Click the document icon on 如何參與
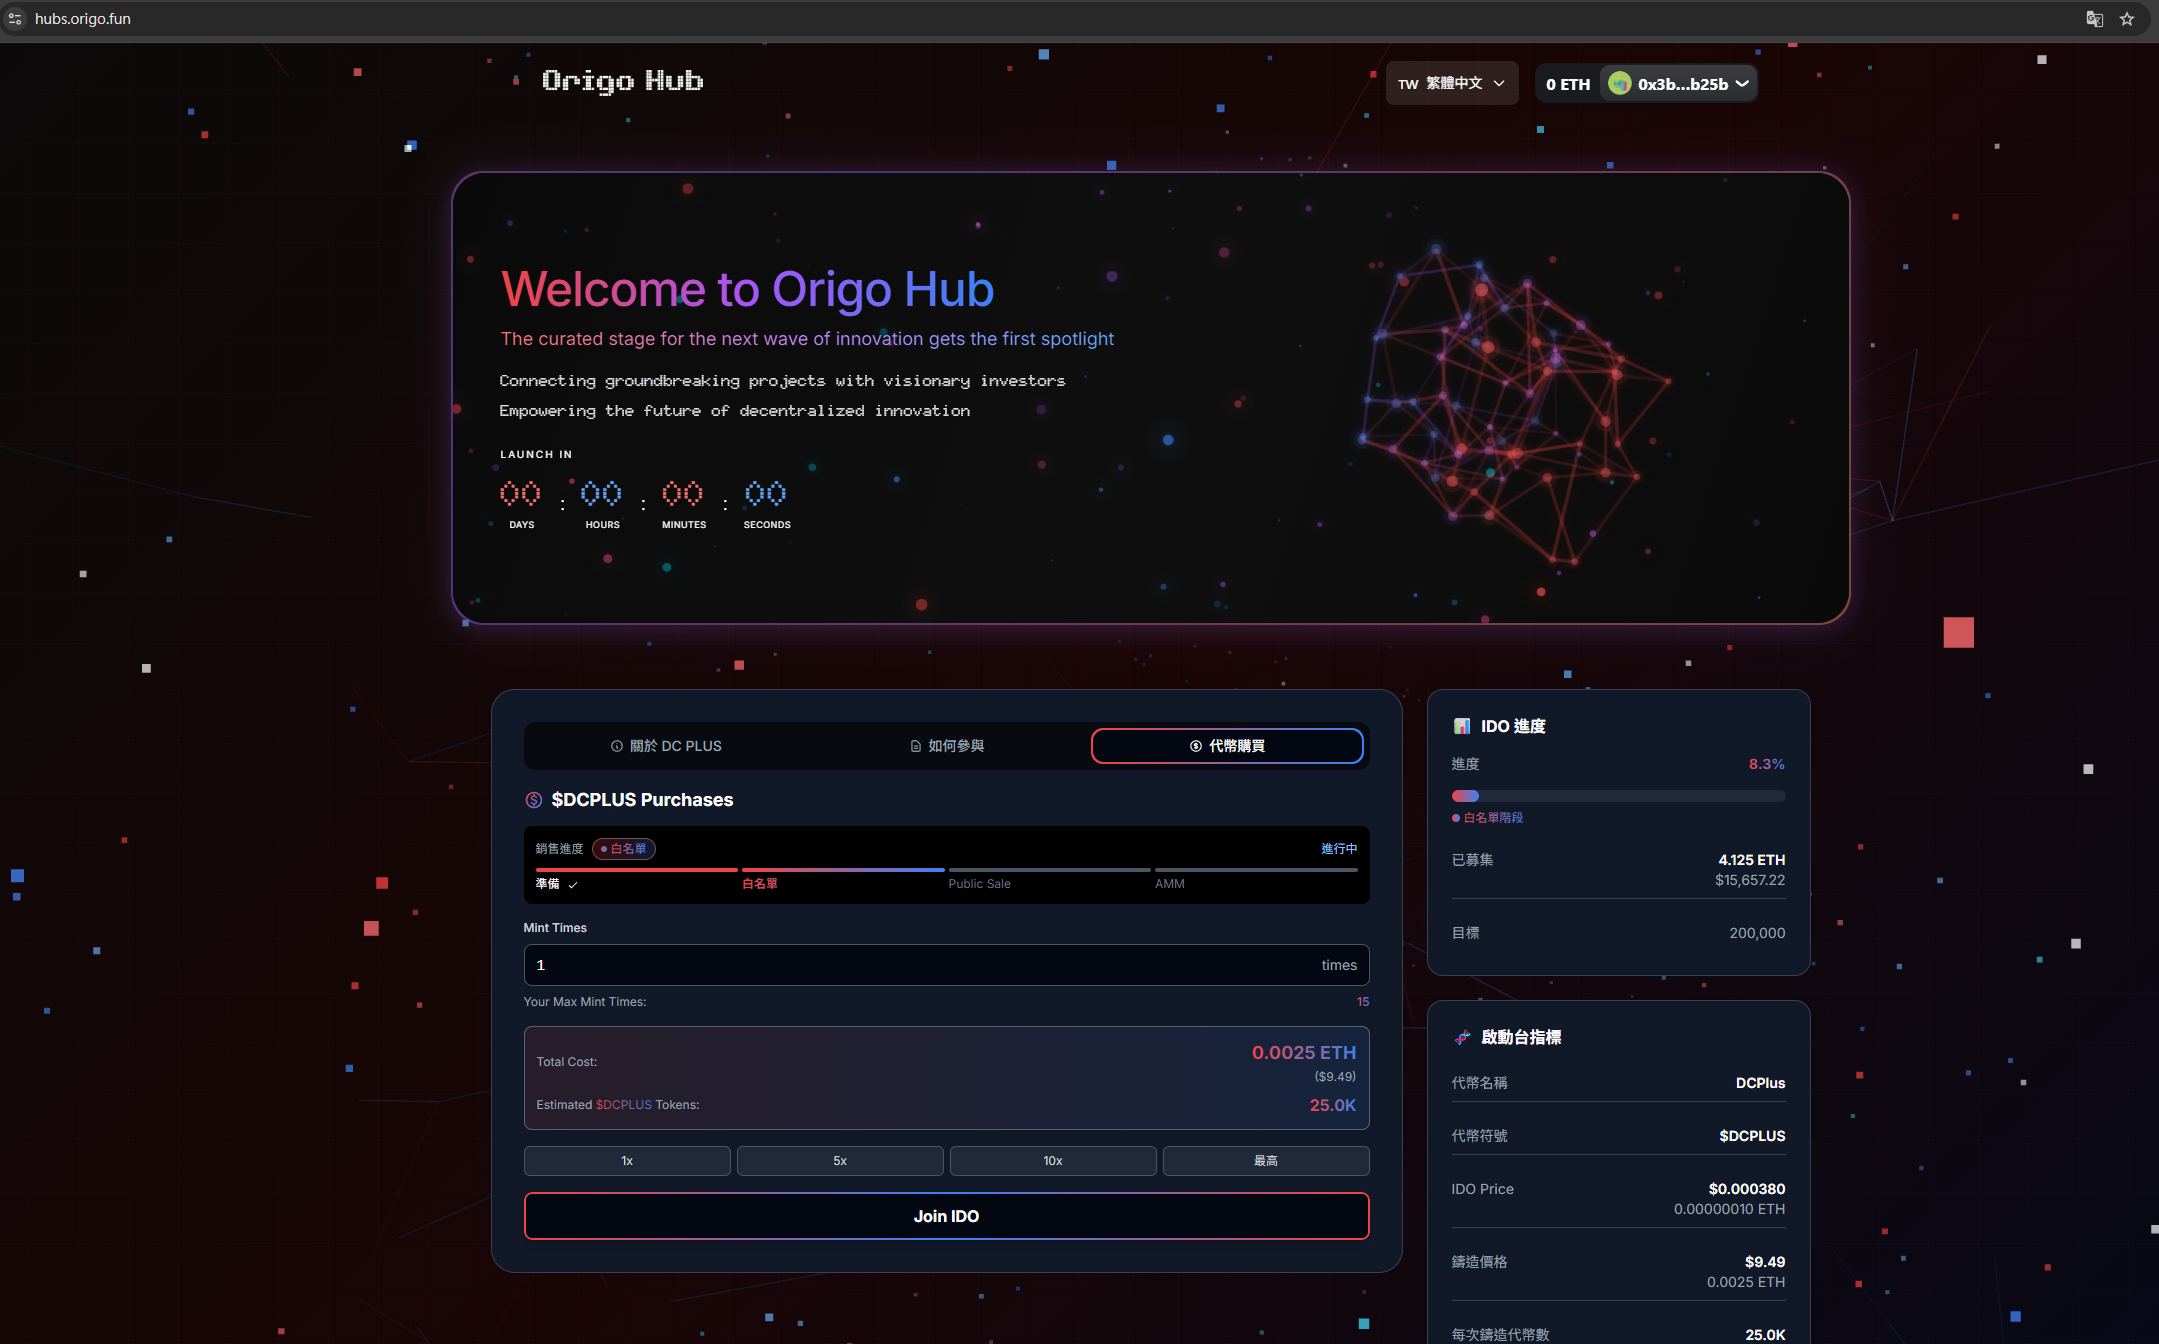 click(915, 745)
